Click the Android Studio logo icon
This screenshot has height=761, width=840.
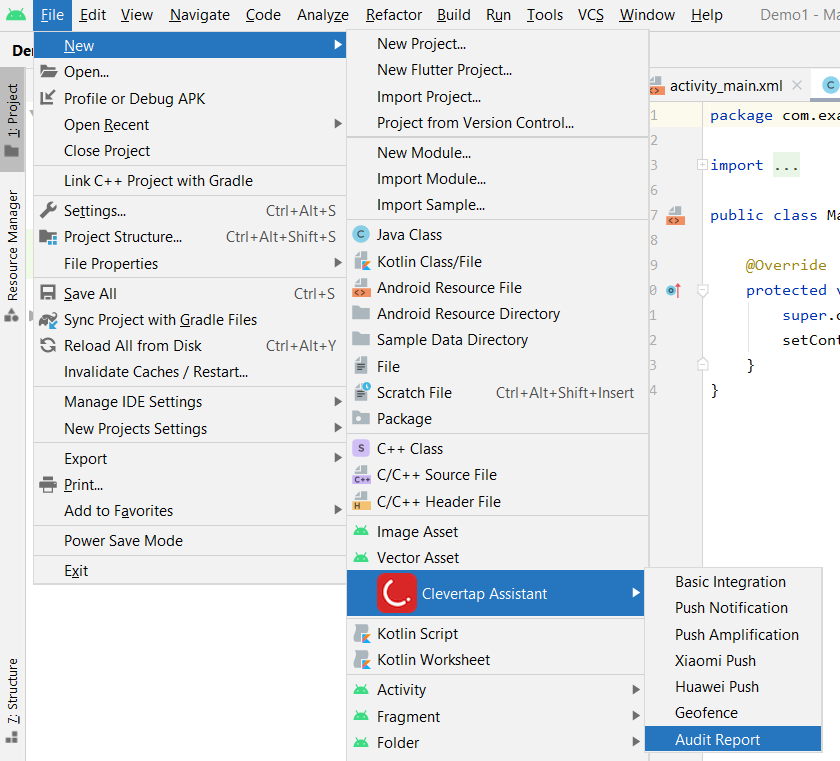pos(16,14)
